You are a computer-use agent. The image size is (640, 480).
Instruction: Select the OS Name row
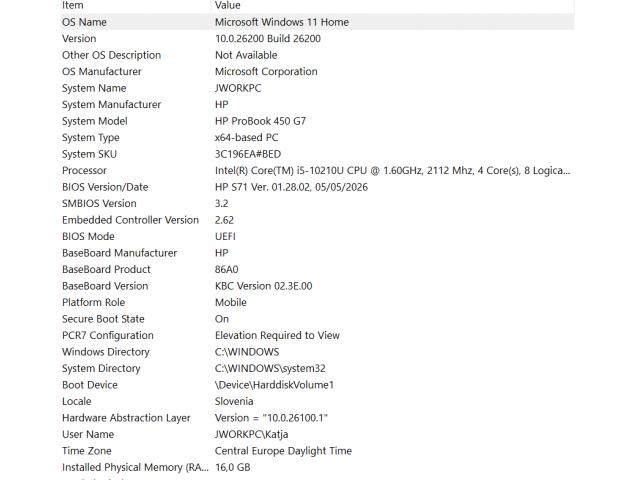point(317,22)
